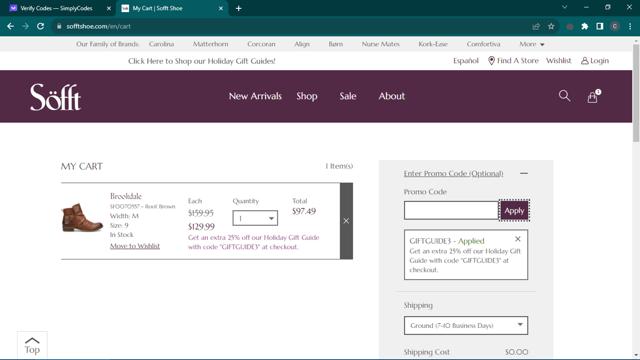This screenshot has height=360, width=640.
Task: Click the $97.49 total price
Action: [x=304, y=211]
